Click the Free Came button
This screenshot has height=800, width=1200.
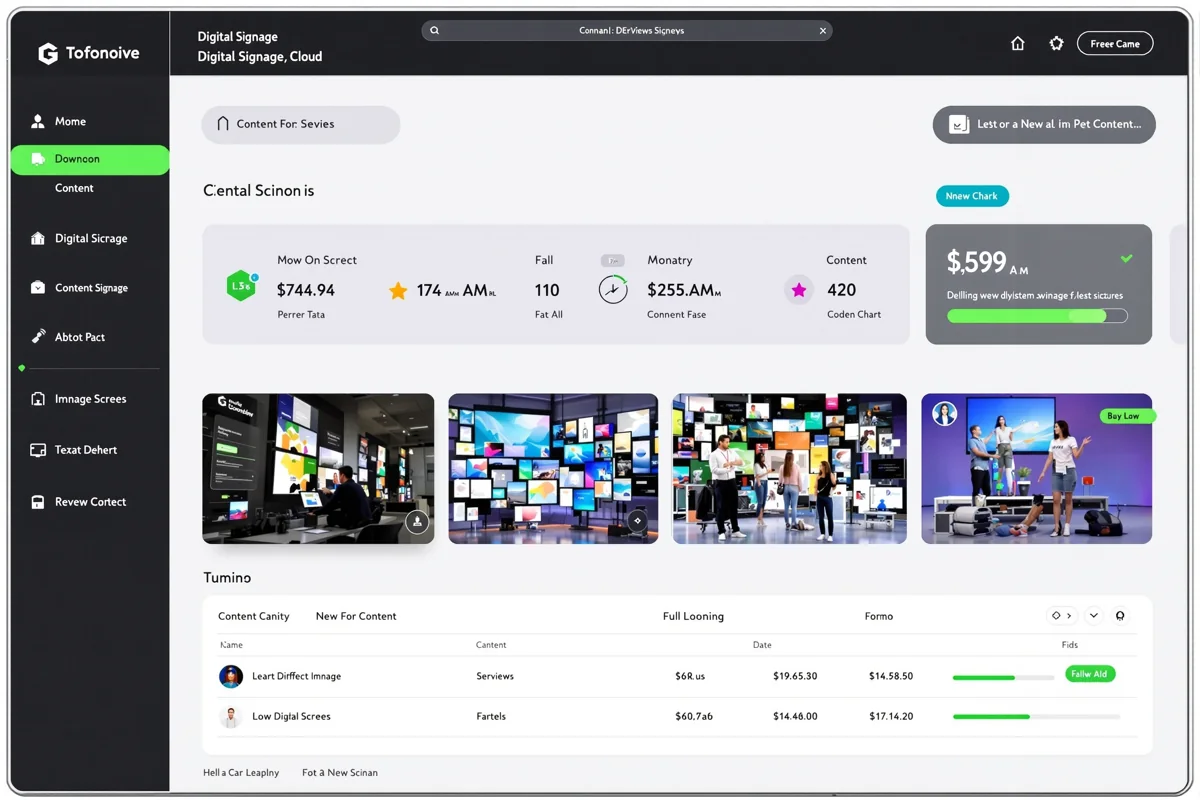(x=1115, y=44)
